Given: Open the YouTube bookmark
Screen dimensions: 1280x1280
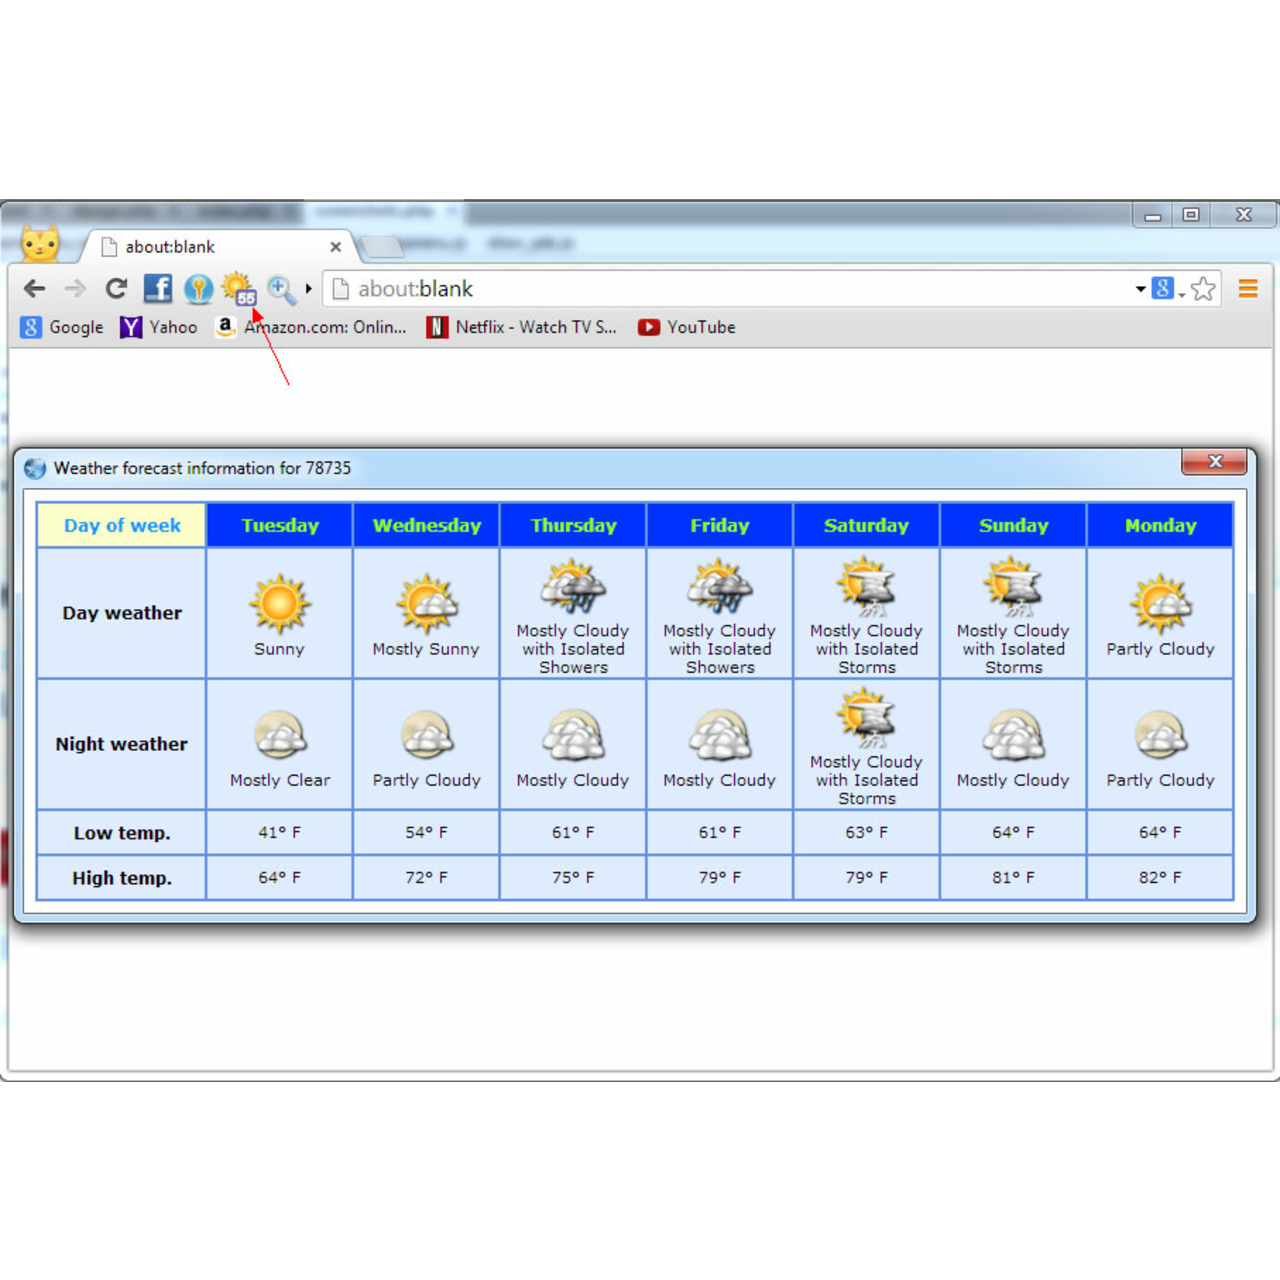Looking at the screenshot, I should pyautogui.click(x=687, y=327).
